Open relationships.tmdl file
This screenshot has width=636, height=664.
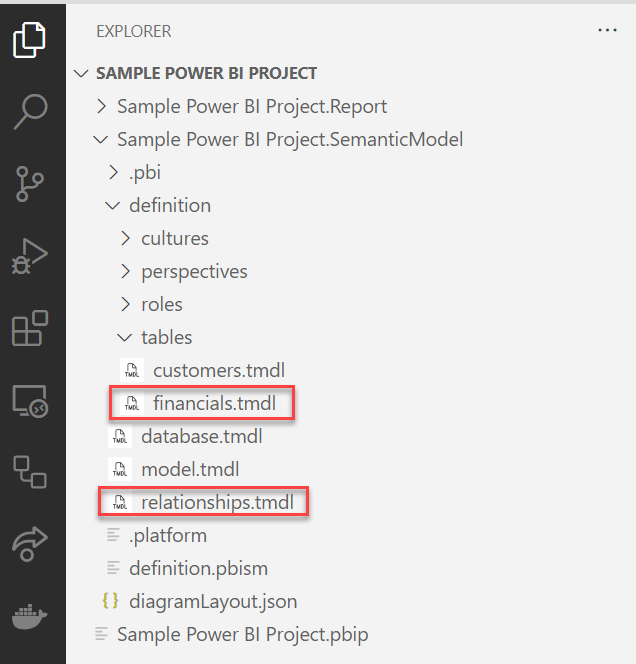(217, 502)
